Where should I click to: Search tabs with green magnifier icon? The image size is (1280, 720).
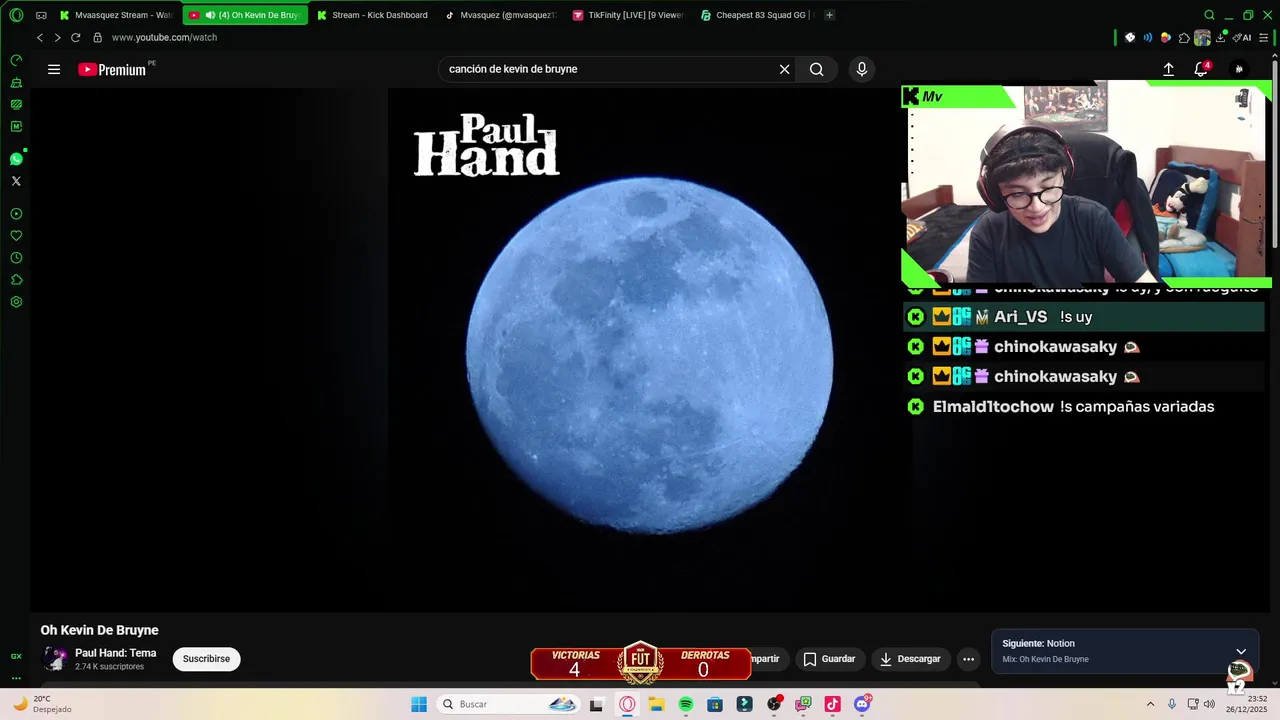(1209, 15)
